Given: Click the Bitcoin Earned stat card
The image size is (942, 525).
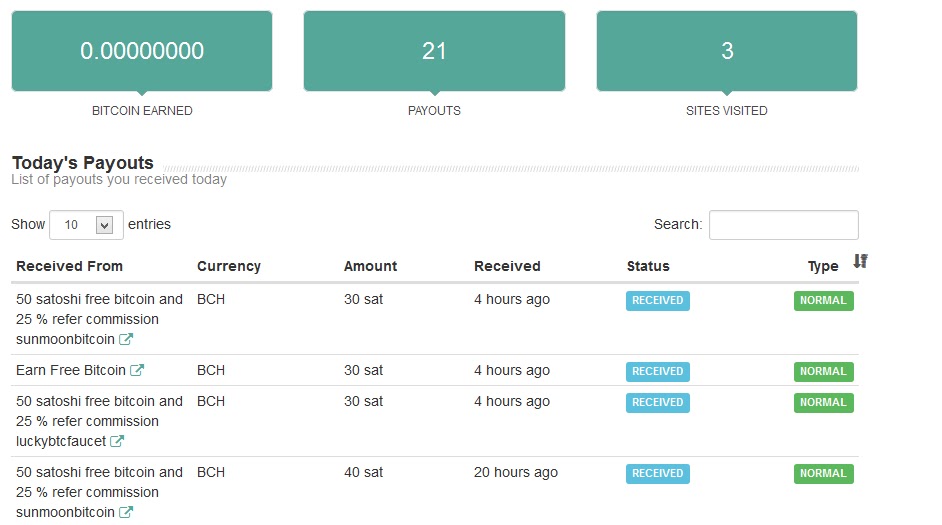Looking at the screenshot, I should (x=142, y=52).
